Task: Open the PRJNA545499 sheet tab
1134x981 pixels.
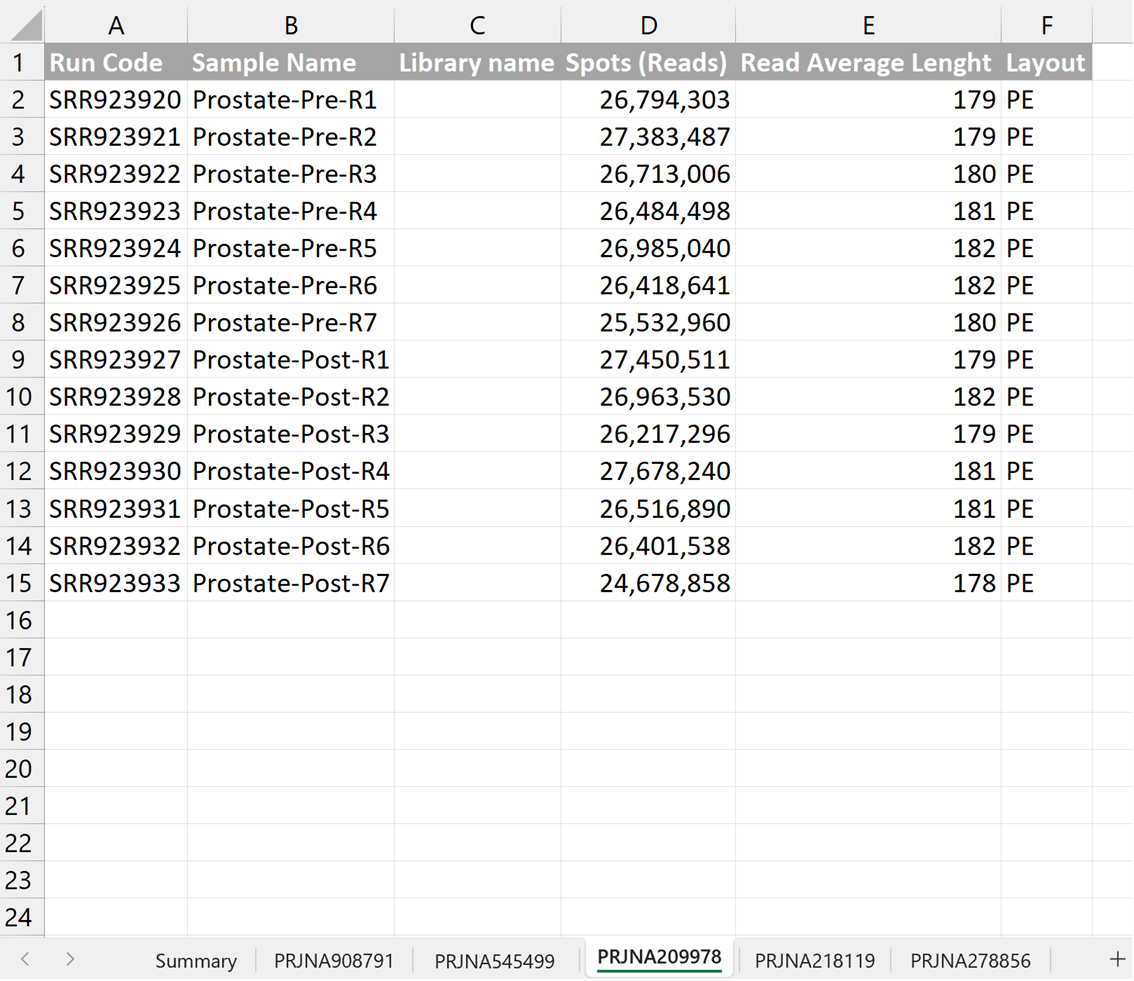Action: tap(494, 961)
